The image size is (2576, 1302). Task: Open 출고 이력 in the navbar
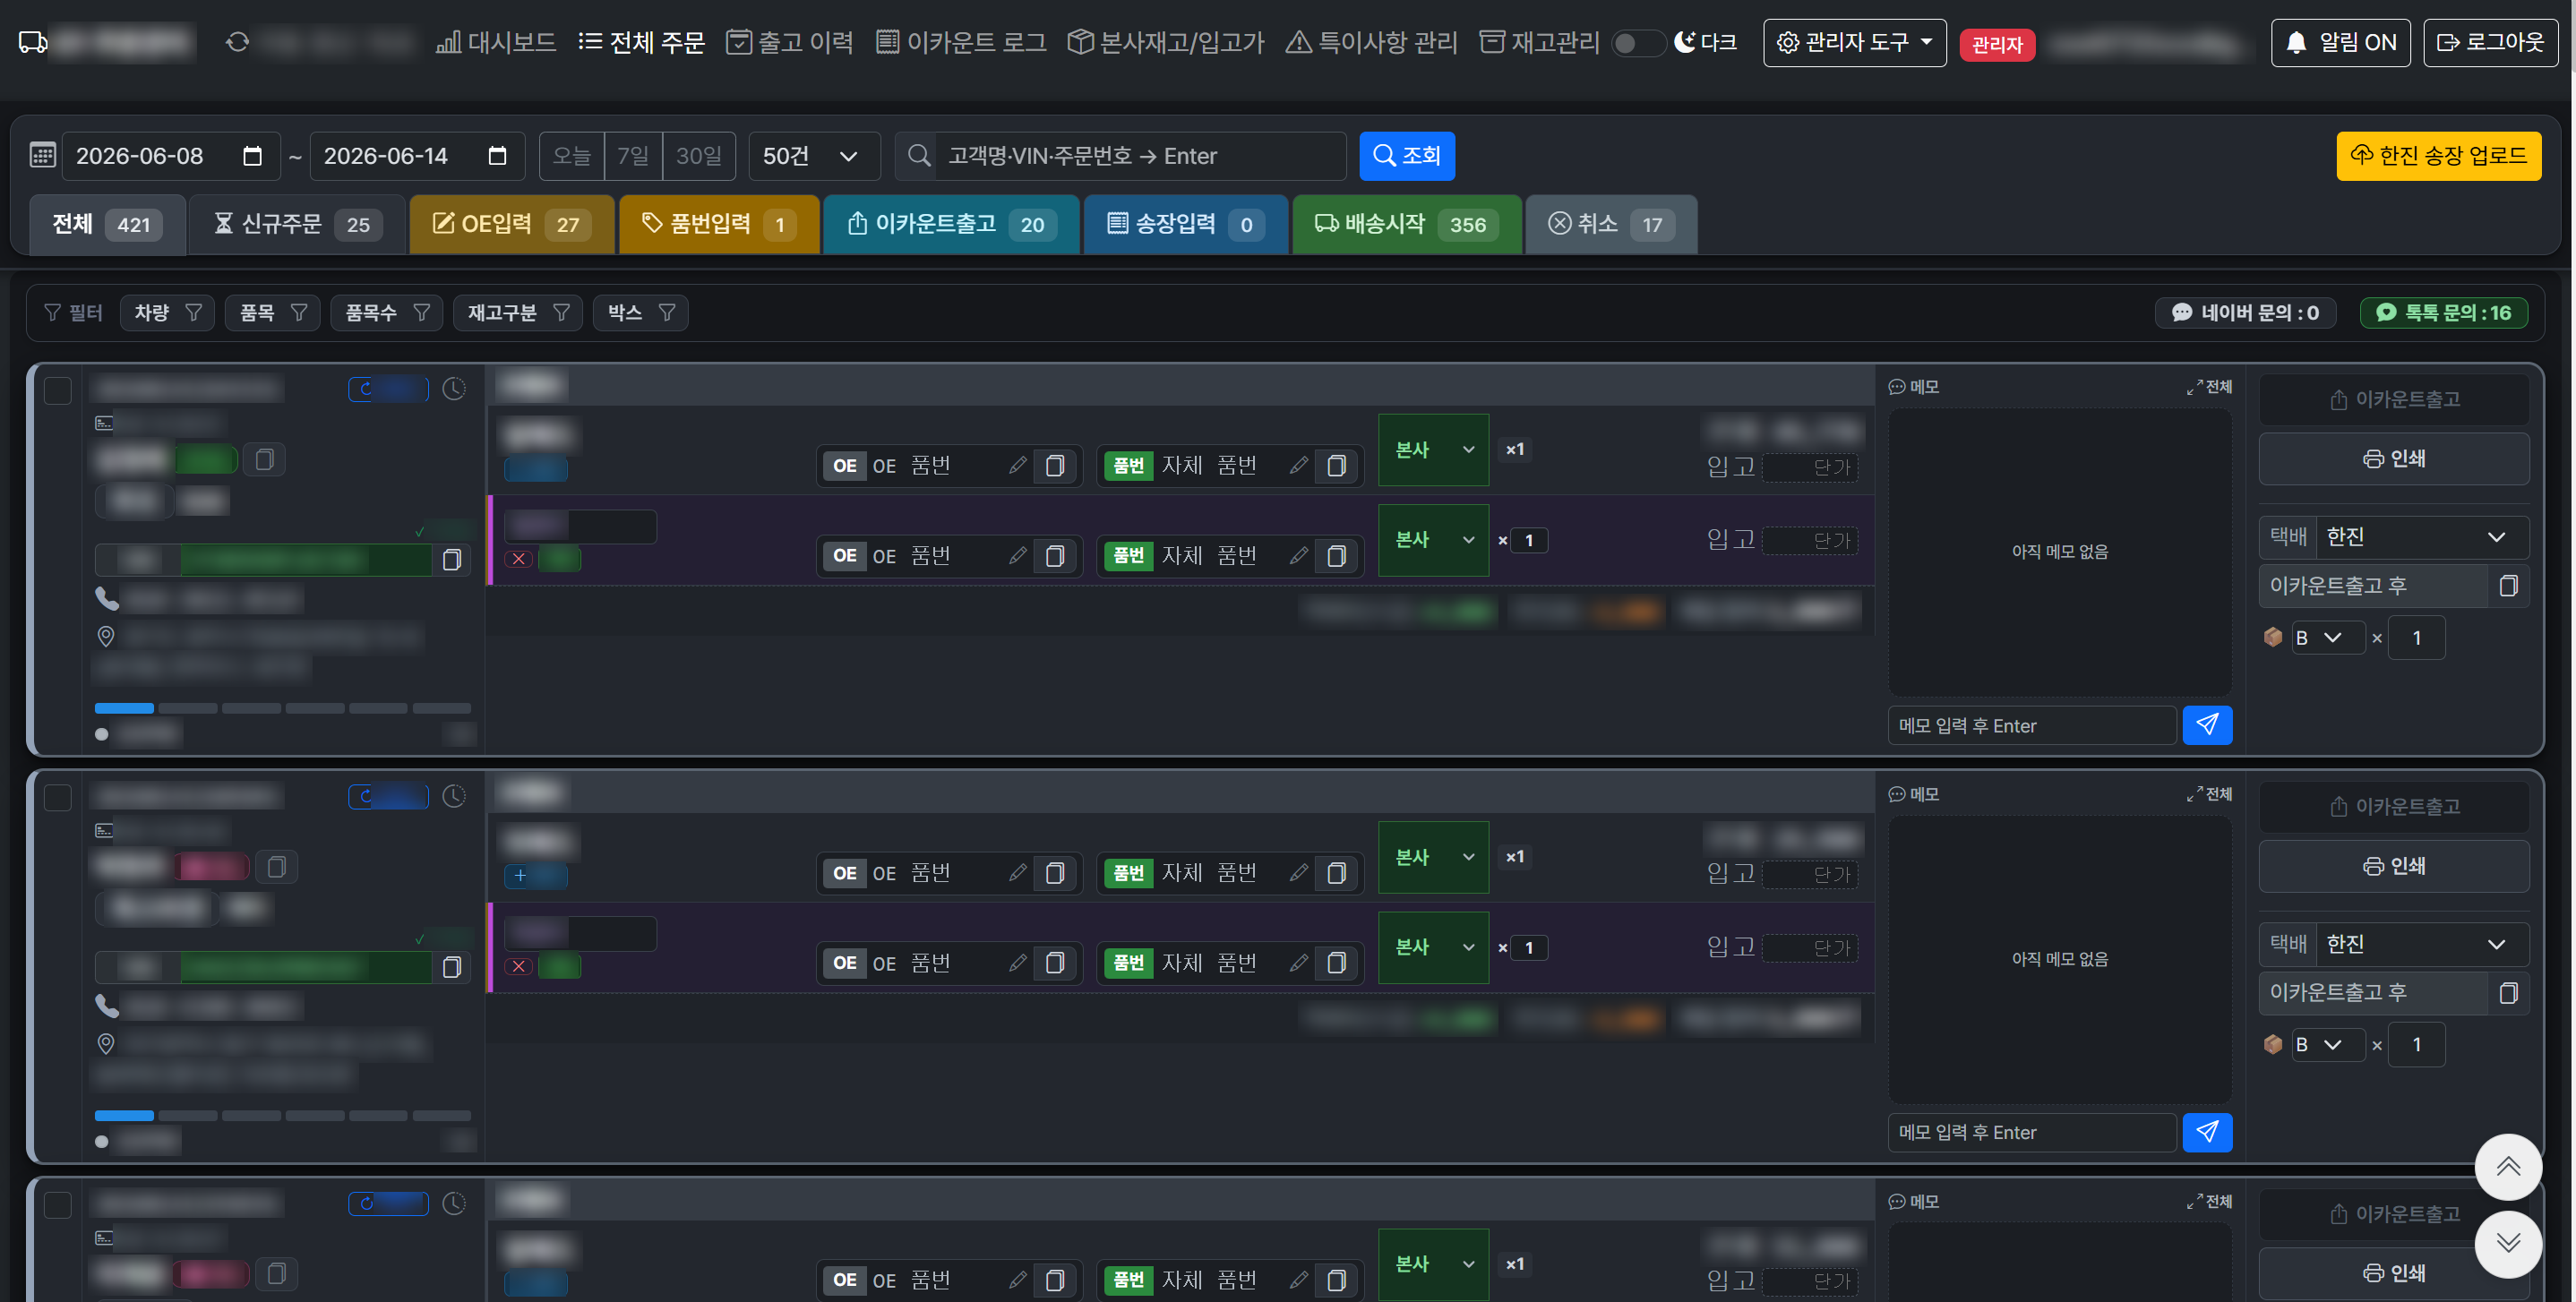(x=790, y=42)
